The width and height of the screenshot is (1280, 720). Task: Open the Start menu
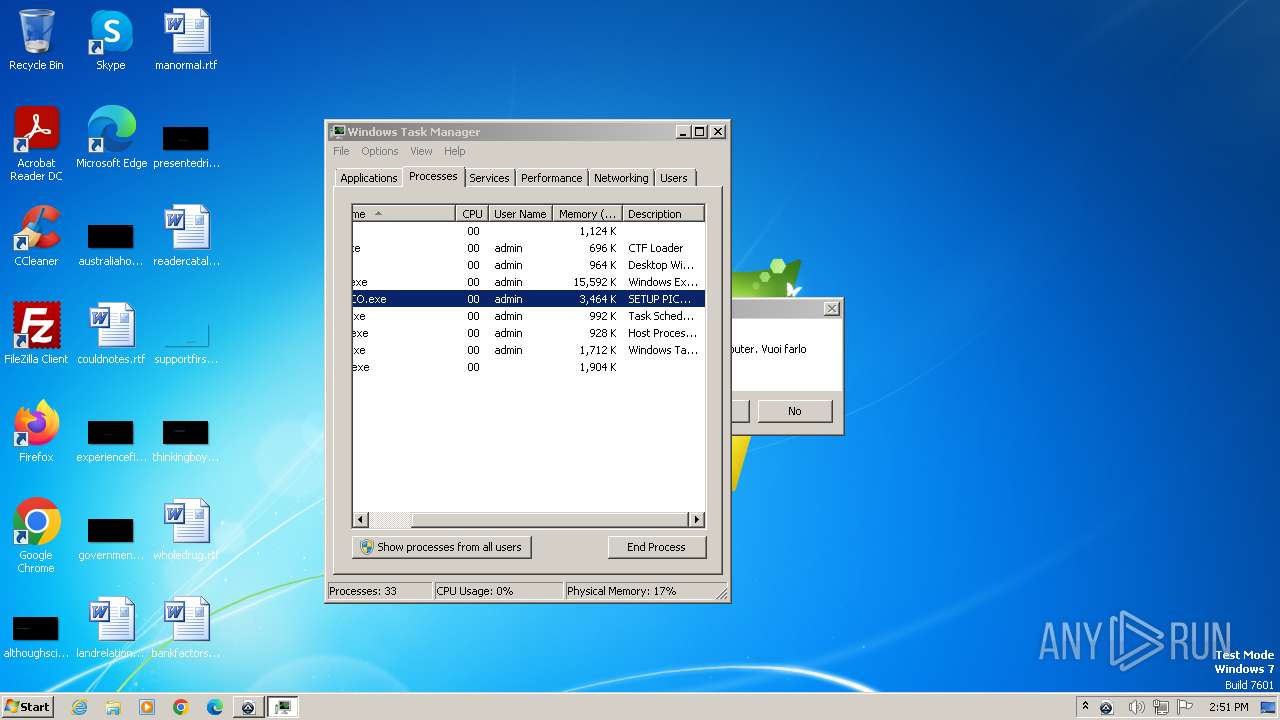click(28, 707)
